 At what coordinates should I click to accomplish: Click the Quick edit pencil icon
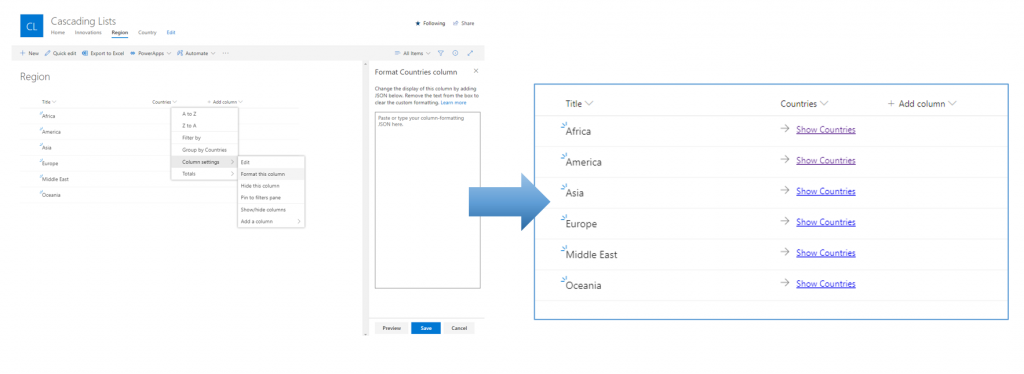click(x=47, y=54)
